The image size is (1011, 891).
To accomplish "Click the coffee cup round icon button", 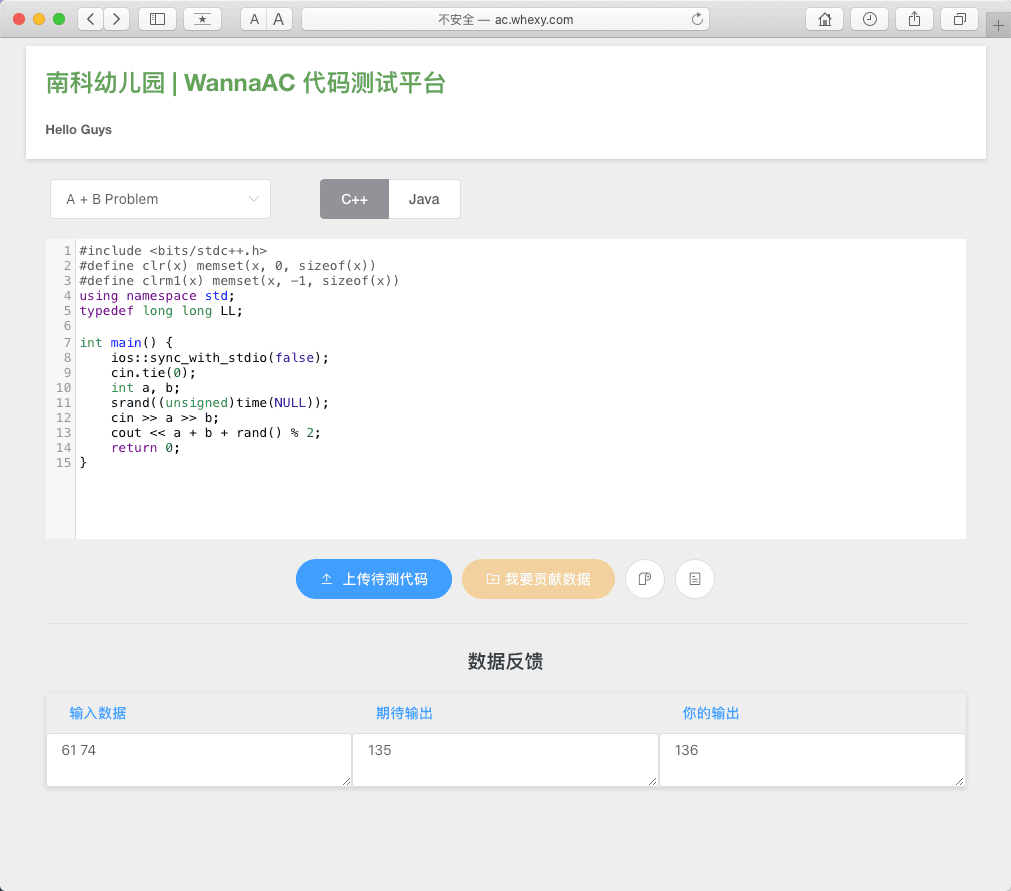I will pos(645,579).
